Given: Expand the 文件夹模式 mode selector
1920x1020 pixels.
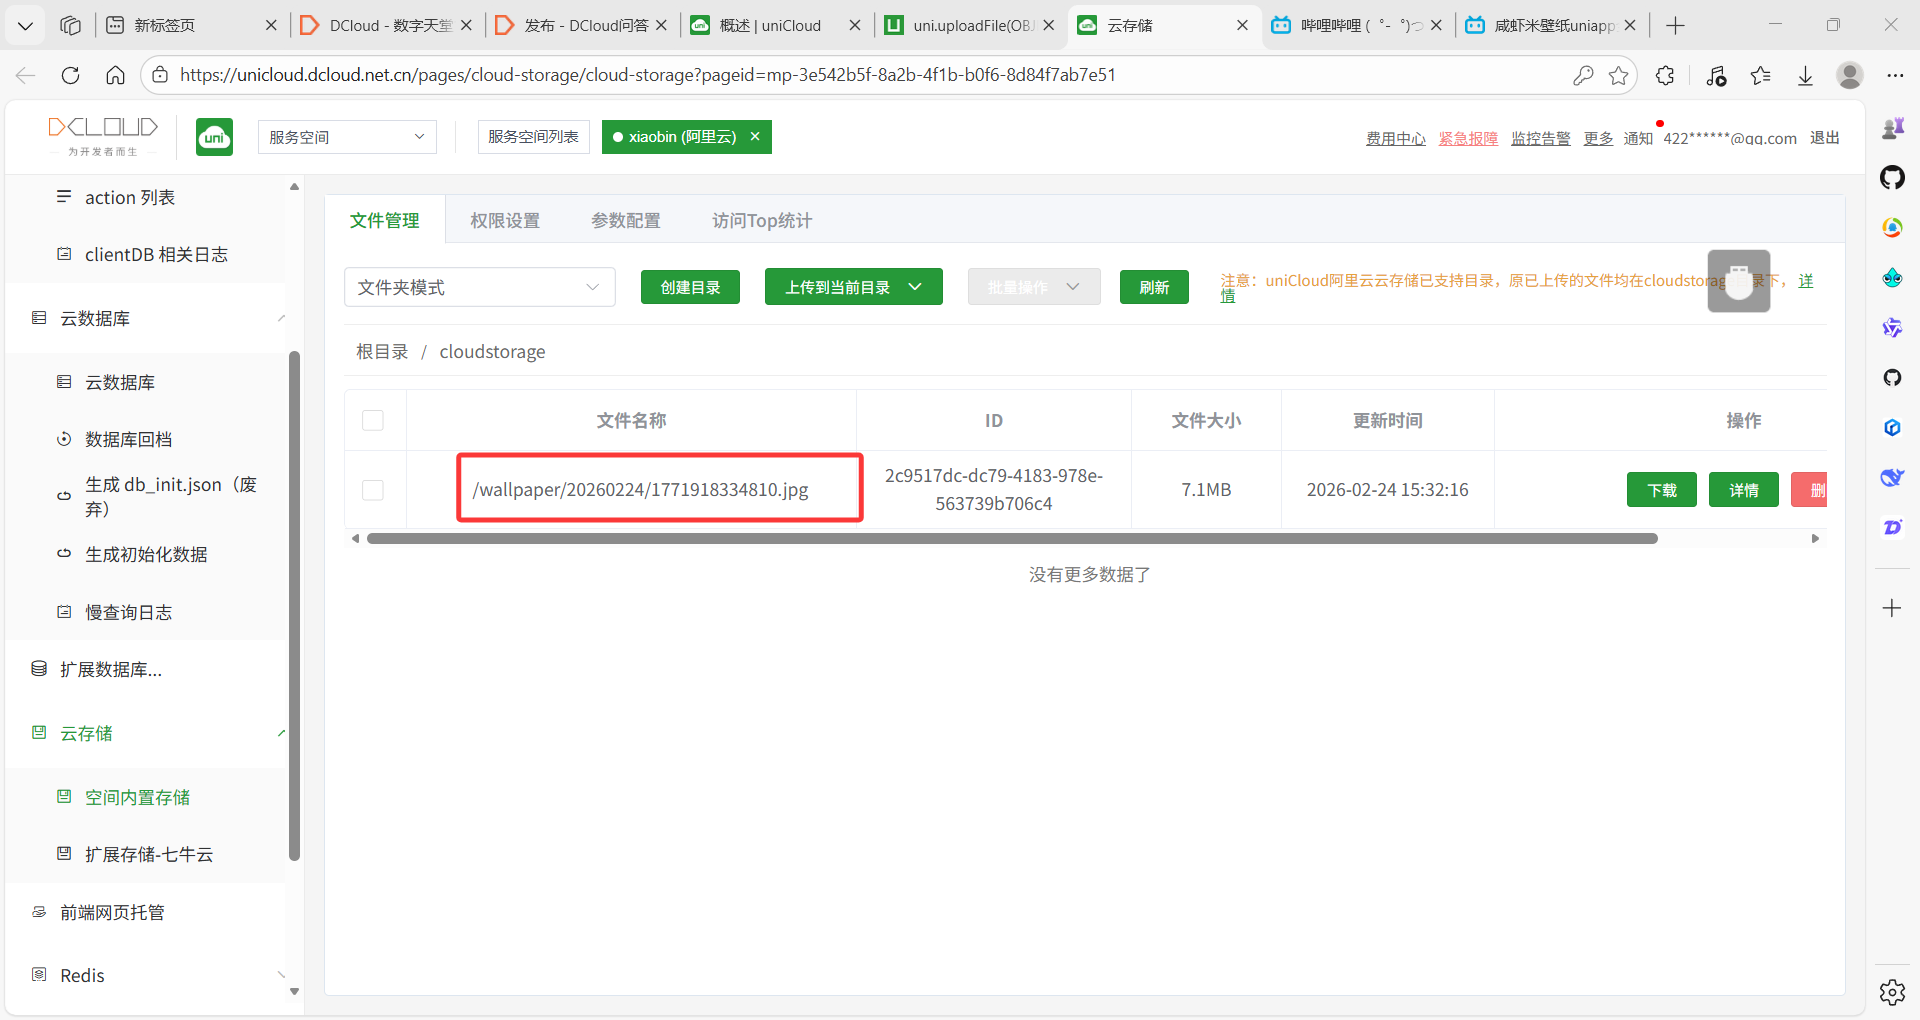Looking at the screenshot, I should click(x=479, y=287).
